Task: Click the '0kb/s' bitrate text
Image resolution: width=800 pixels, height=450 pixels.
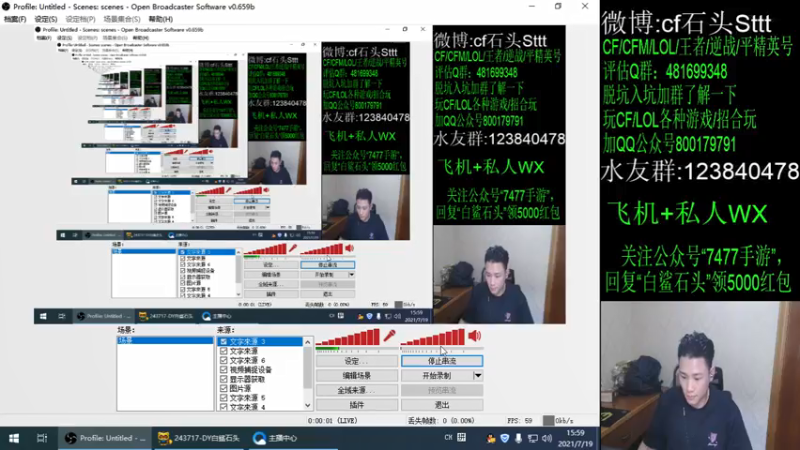Action: (564, 421)
